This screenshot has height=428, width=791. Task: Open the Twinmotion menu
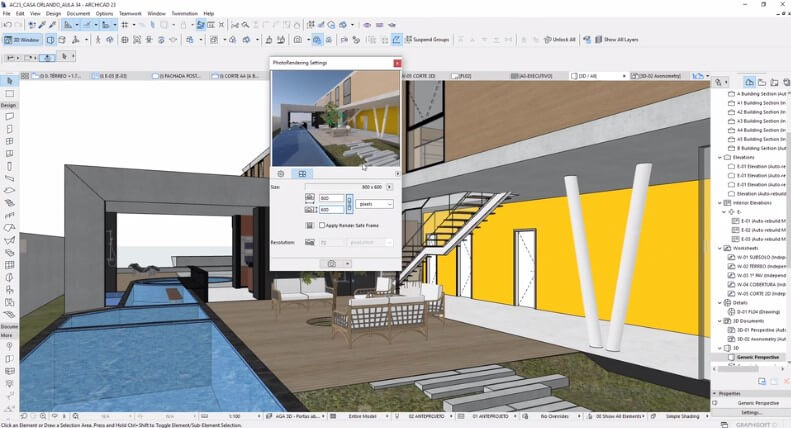coord(185,14)
